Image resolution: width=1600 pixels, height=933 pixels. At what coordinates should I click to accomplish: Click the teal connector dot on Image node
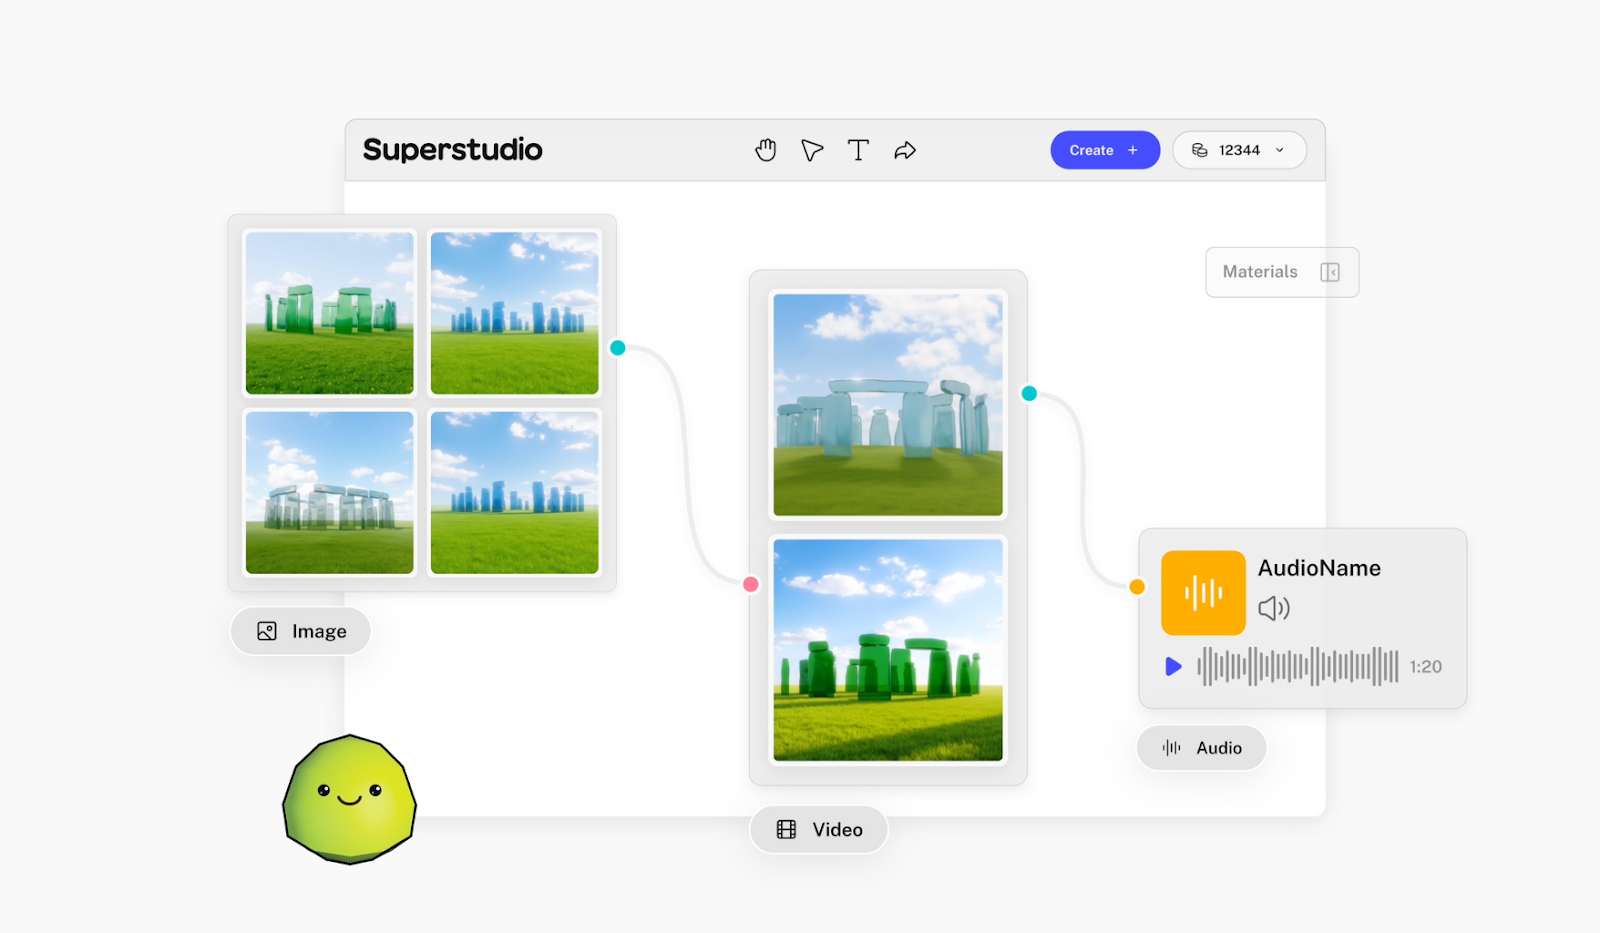click(618, 348)
